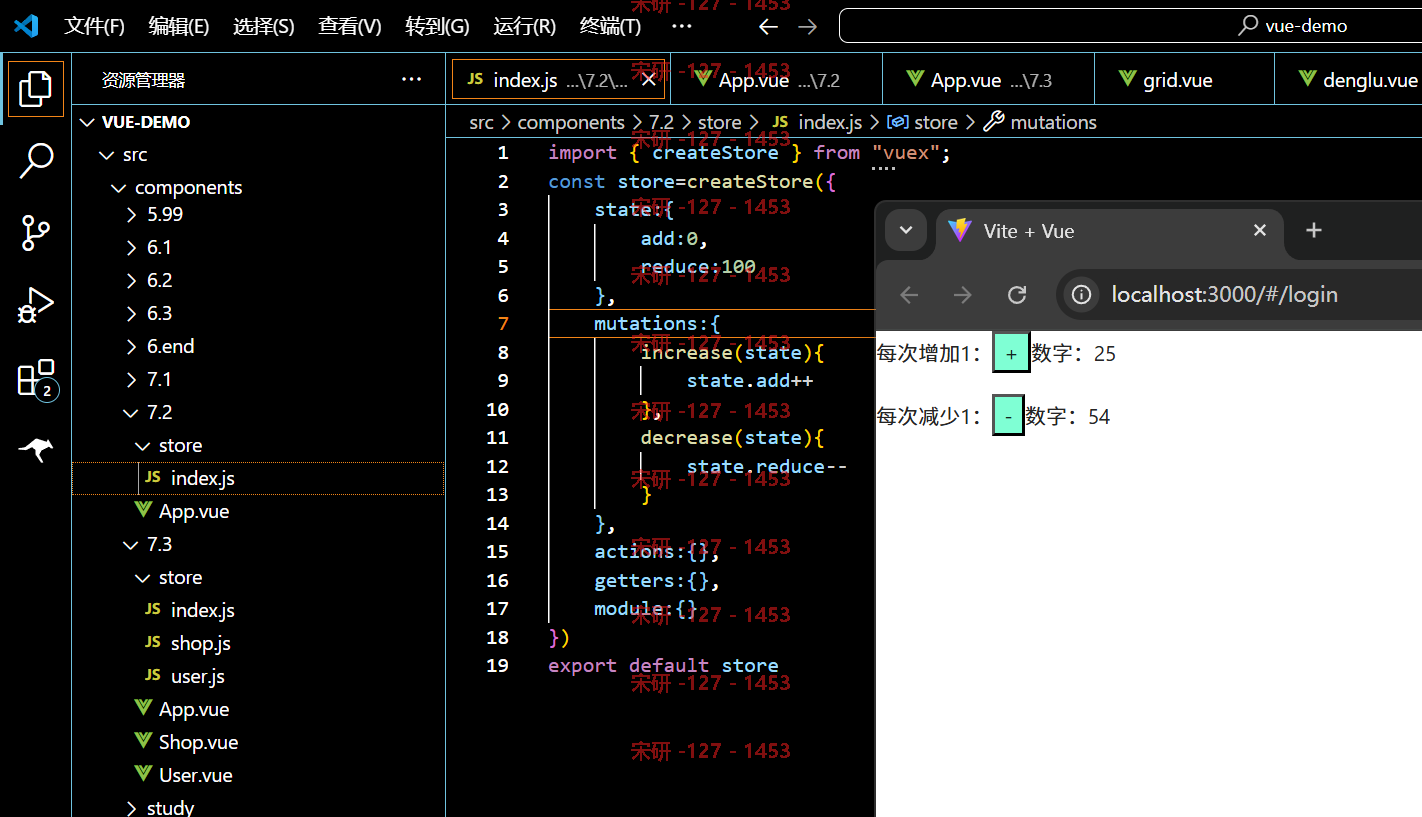Click the browser back button
Image resolution: width=1422 pixels, height=817 pixels.
click(x=909, y=294)
